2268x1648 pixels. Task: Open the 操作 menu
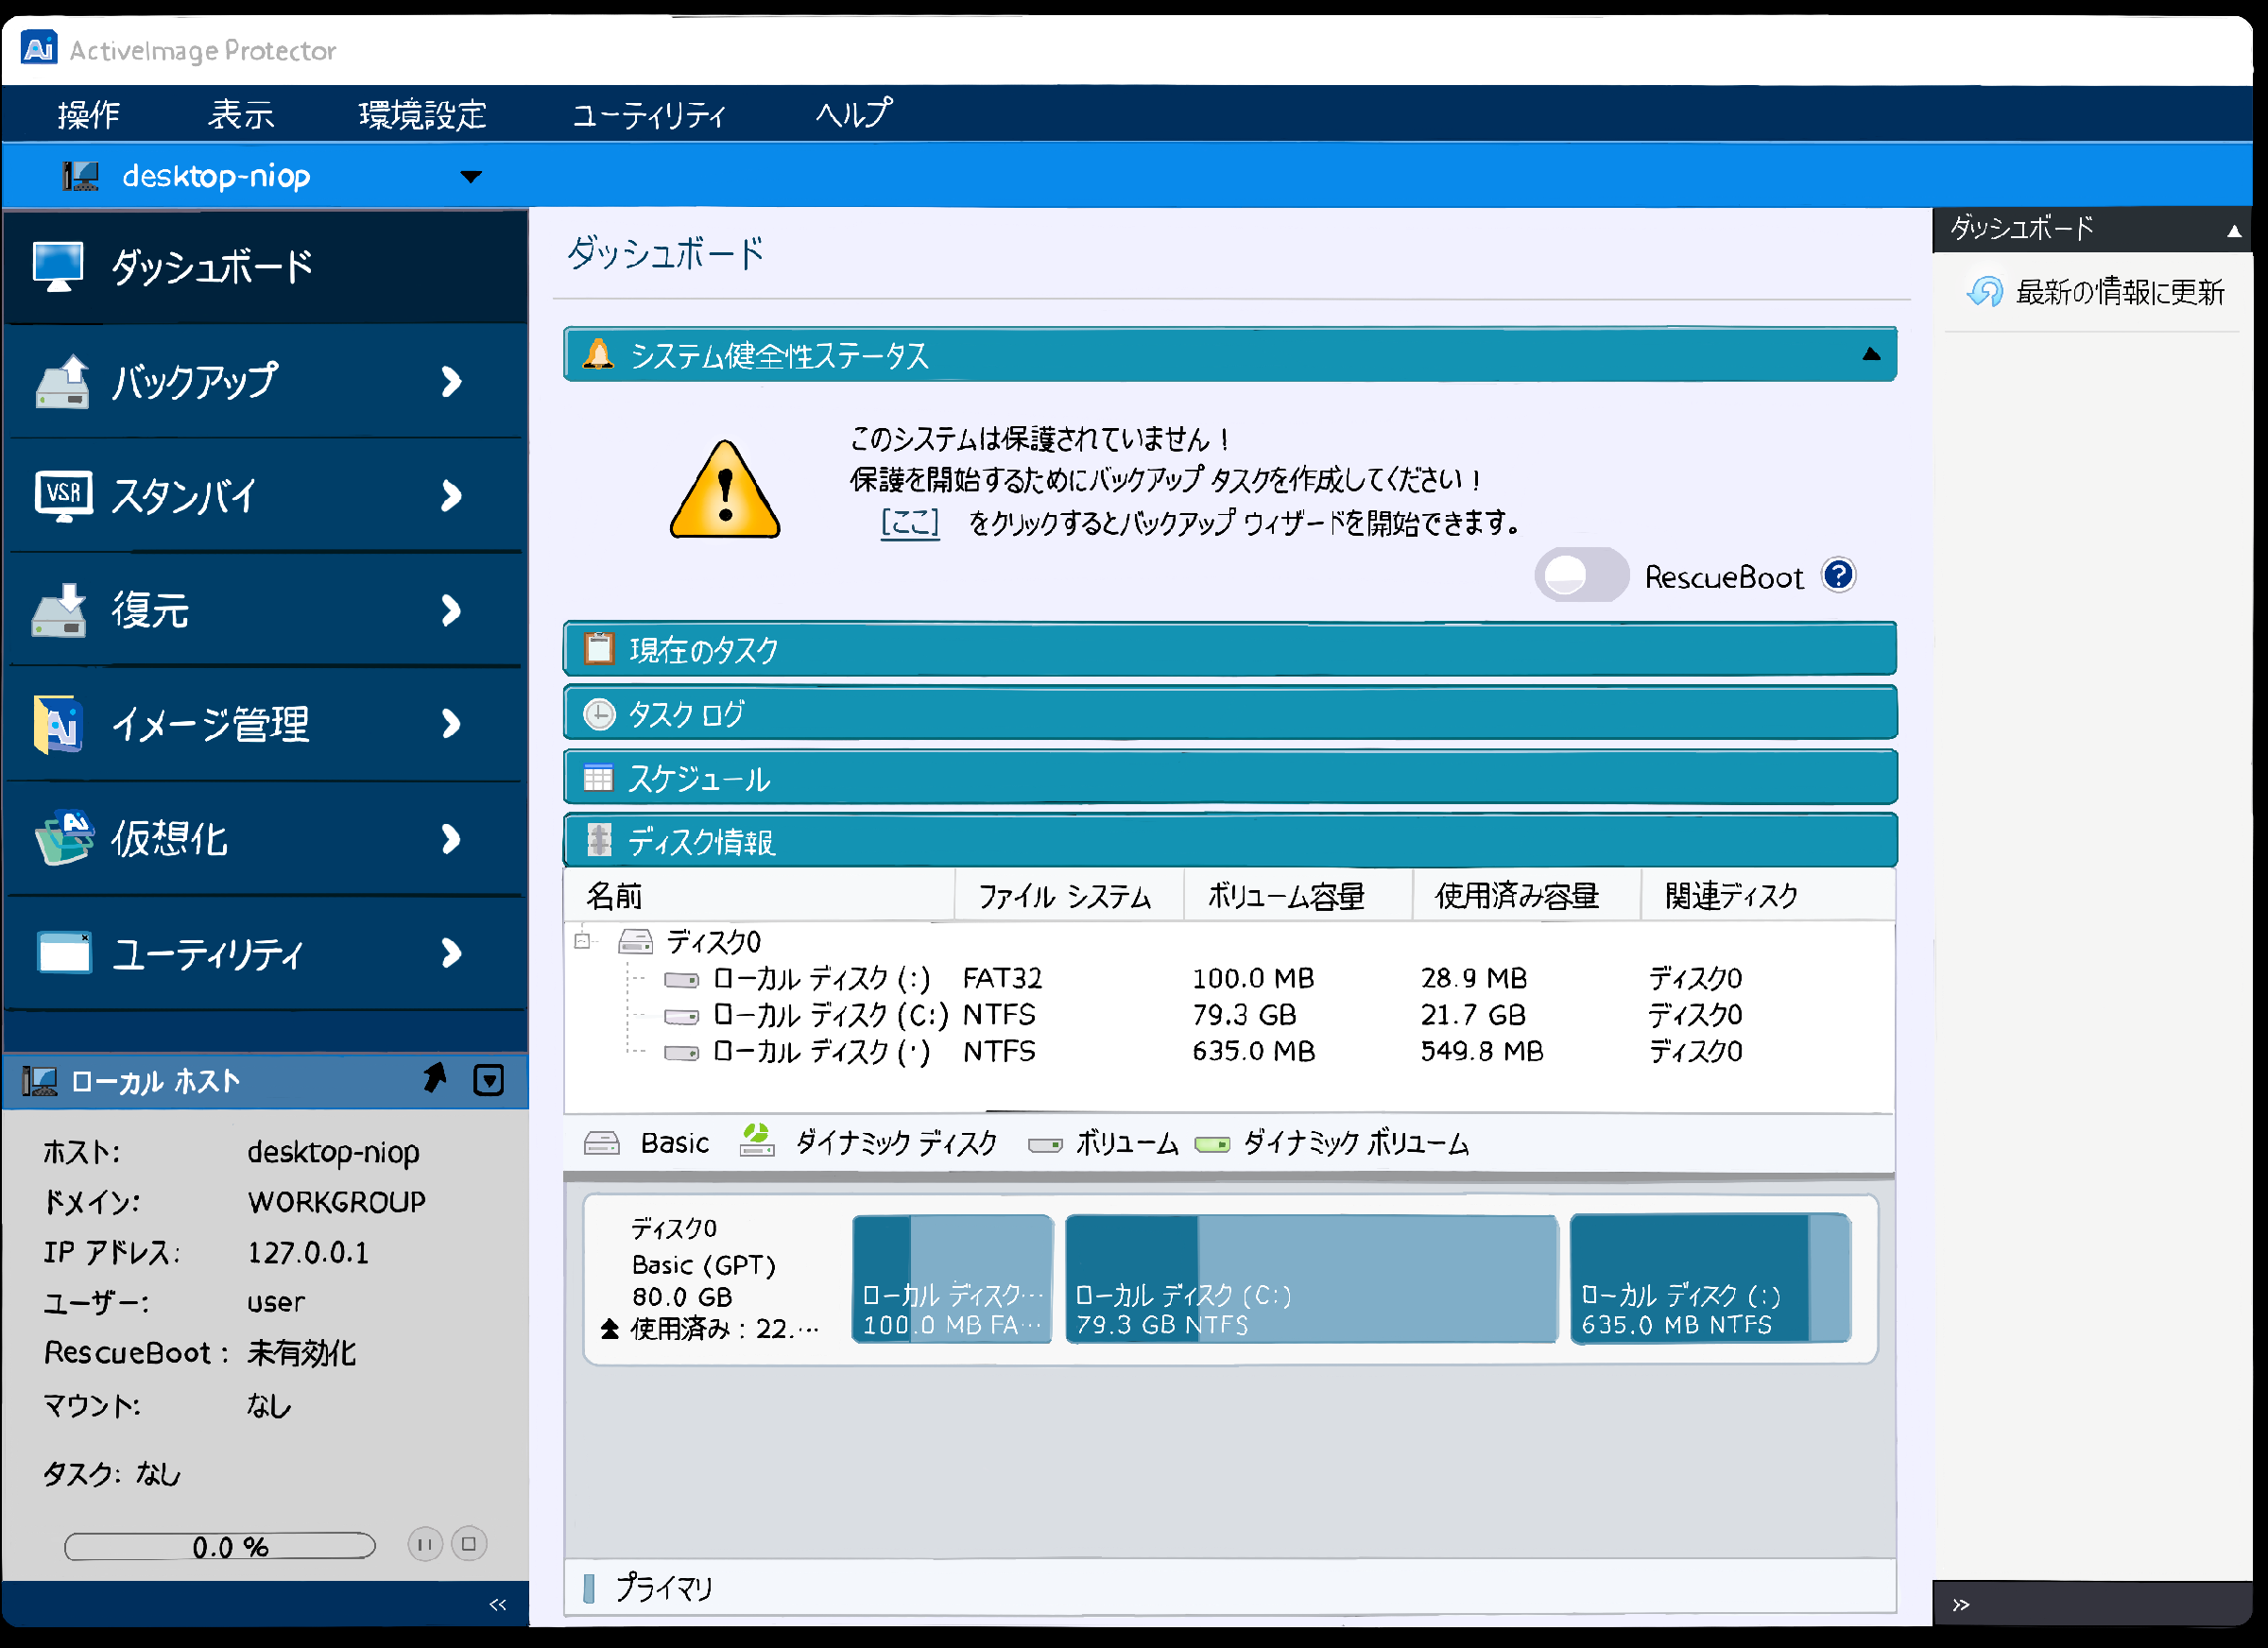click(x=88, y=114)
